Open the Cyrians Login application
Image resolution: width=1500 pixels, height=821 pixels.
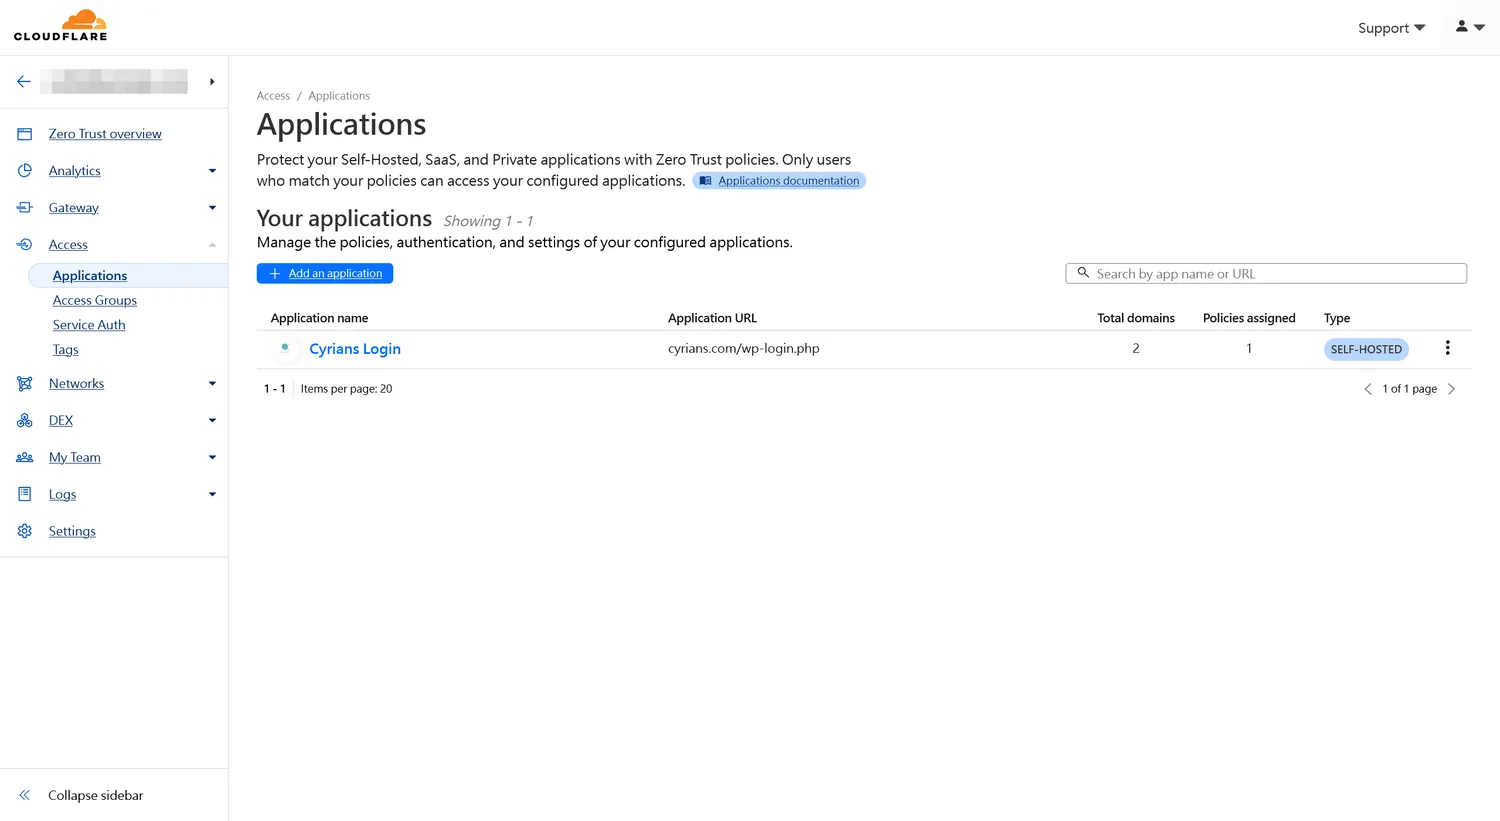click(x=355, y=349)
